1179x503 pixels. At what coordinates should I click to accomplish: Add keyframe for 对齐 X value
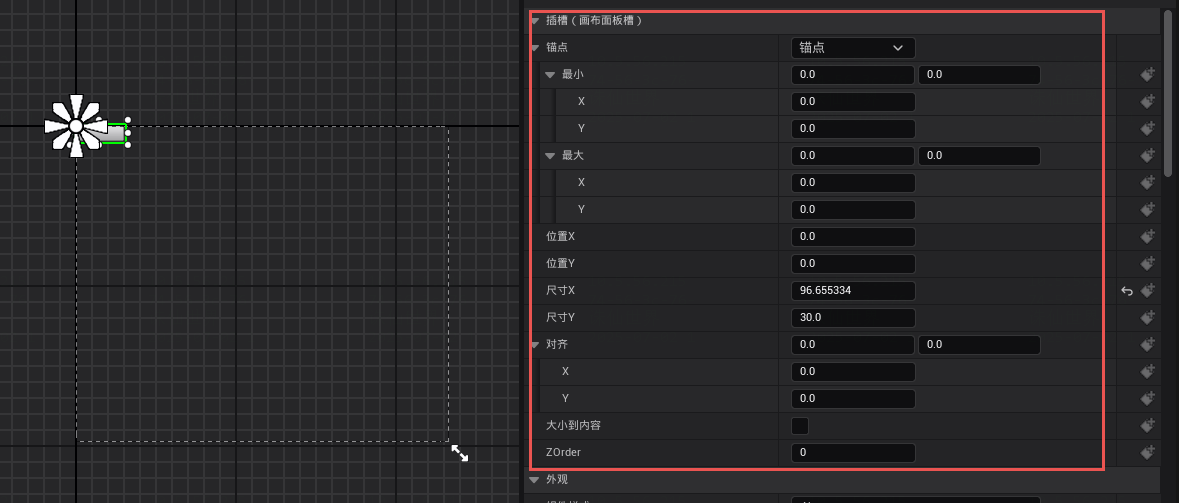(x=1147, y=371)
